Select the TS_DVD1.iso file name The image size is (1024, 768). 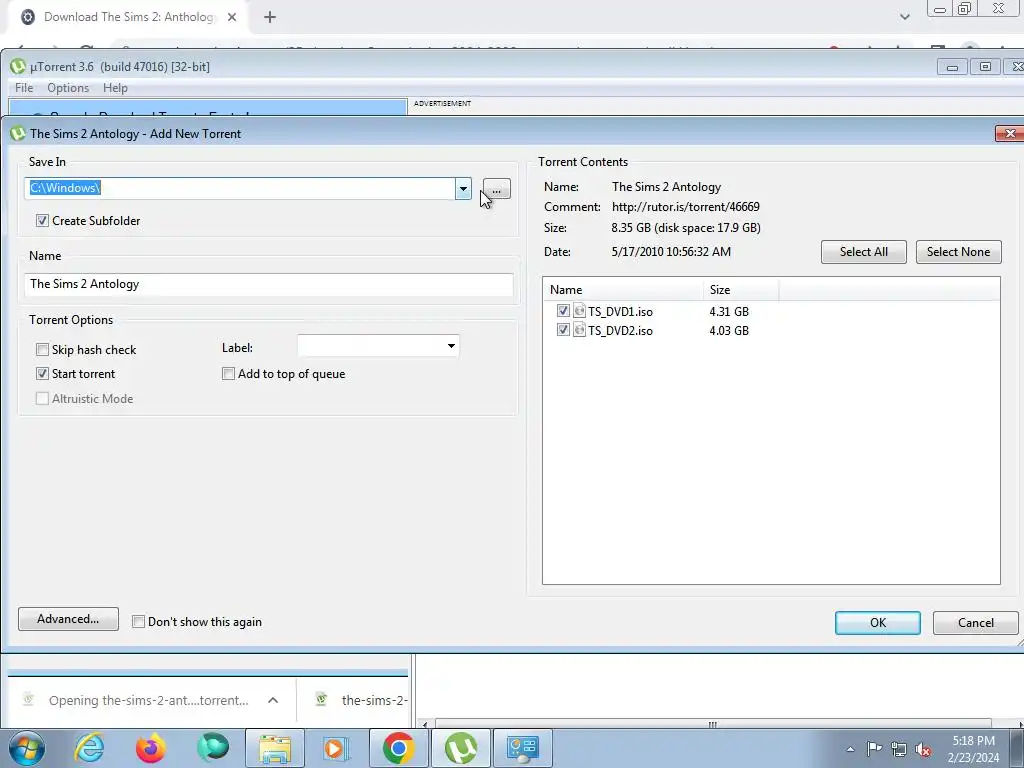coord(620,312)
